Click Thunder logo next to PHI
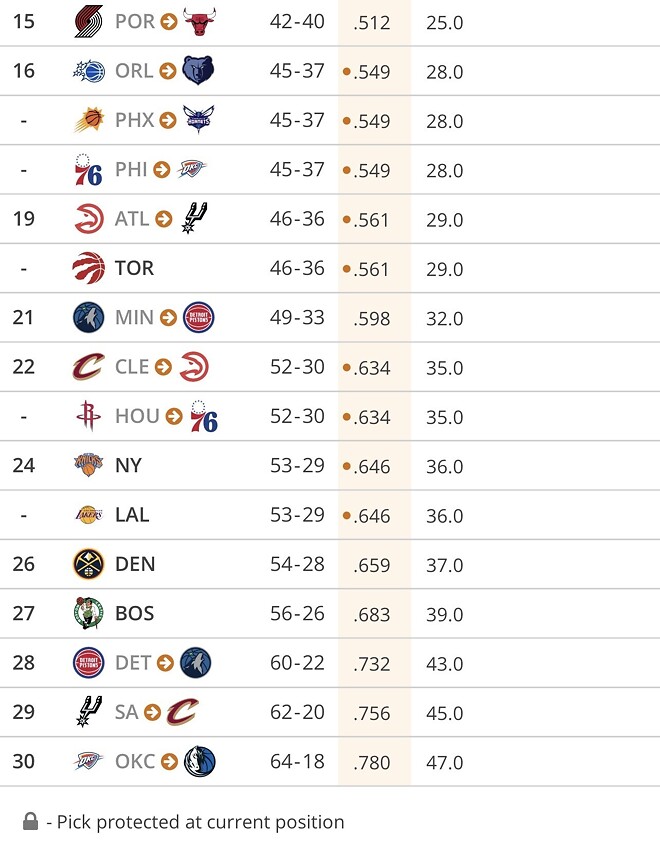Image resolution: width=660 pixels, height=849 pixels. [x=193, y=169]
